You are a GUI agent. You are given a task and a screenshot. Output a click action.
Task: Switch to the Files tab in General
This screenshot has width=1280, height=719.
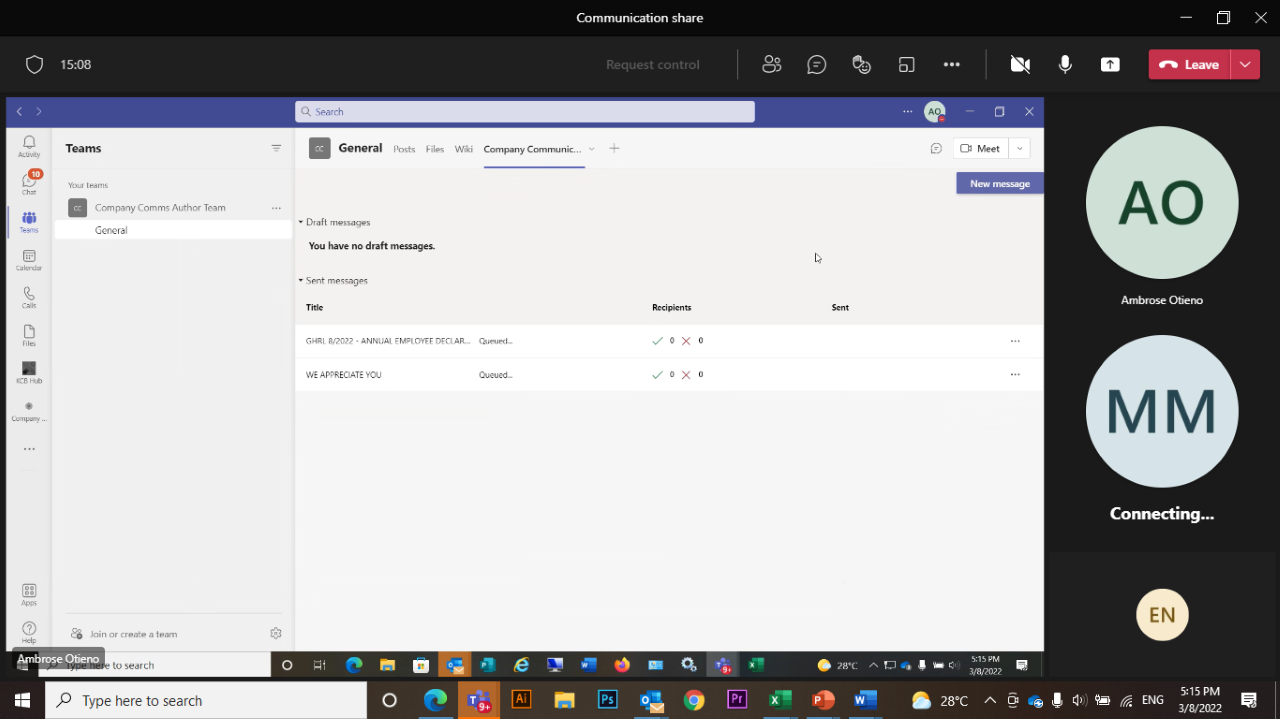(x=434, y=148)
